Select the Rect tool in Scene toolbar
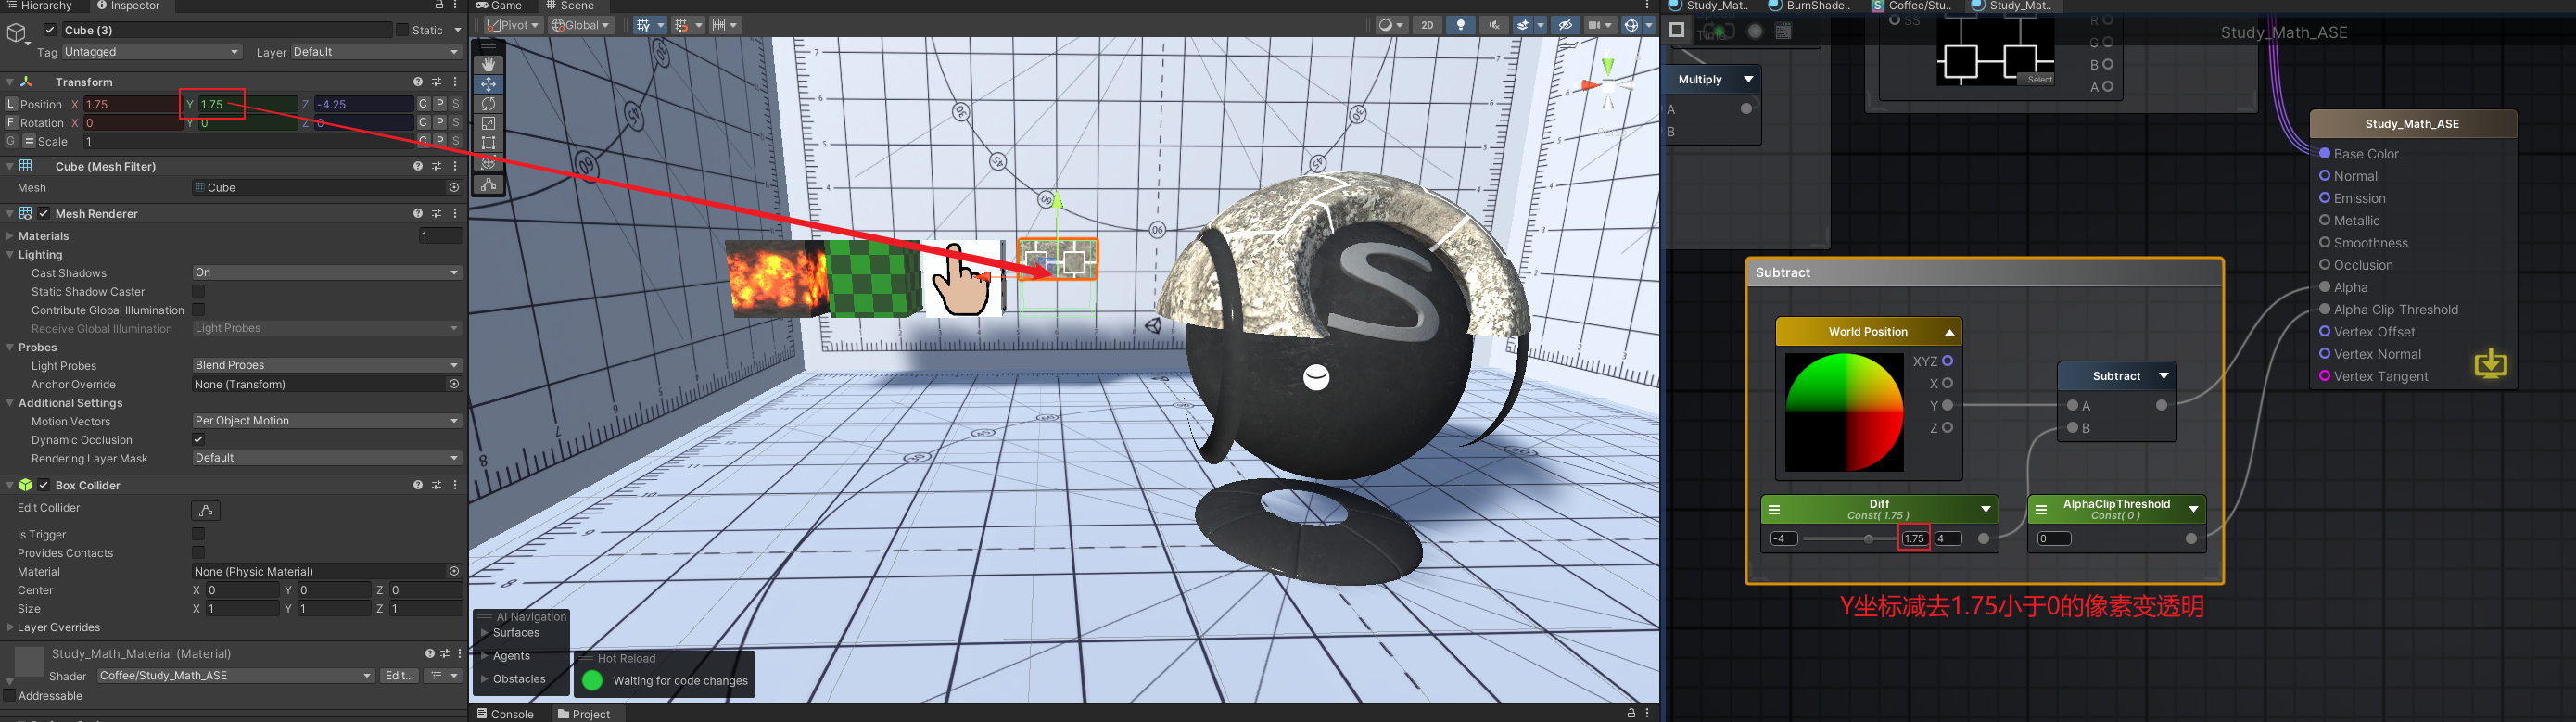Image resolution: width=2576 pixels, height=722 pixels. [488, 144]
